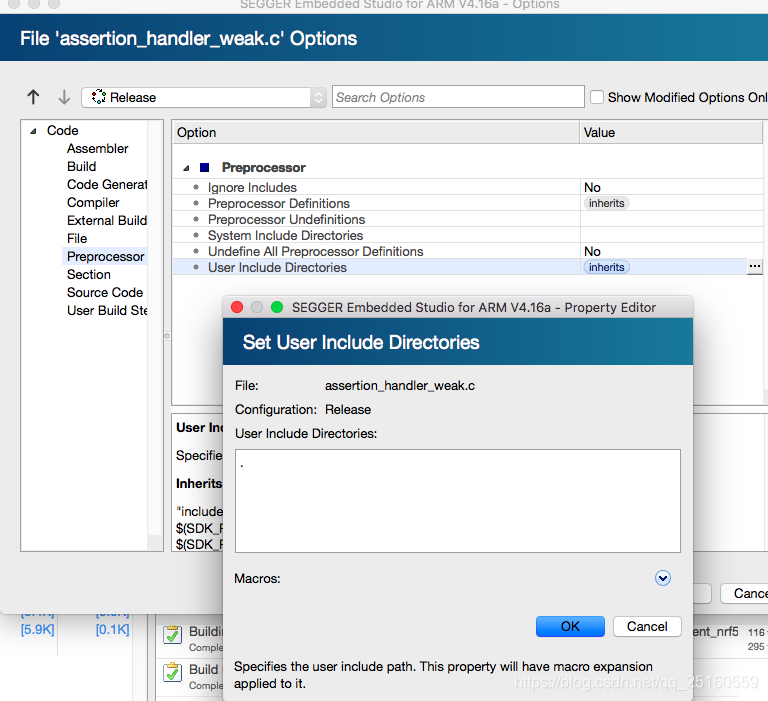Image resolution: width=768 pixels, height=701 pixels.
Task: Collapse the Preprocessor option group
Action: [x=186, y=168]
